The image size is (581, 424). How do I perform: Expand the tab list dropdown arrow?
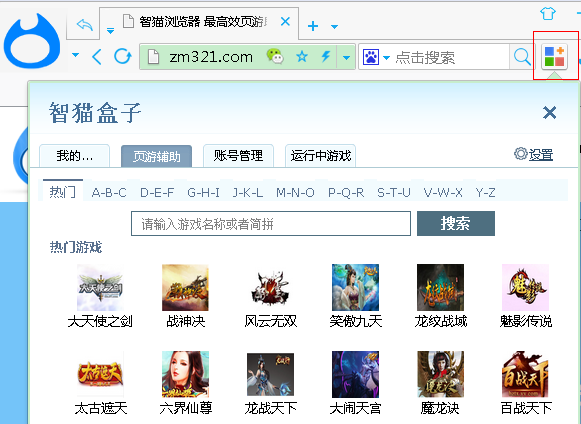click(x=334, y=27)
